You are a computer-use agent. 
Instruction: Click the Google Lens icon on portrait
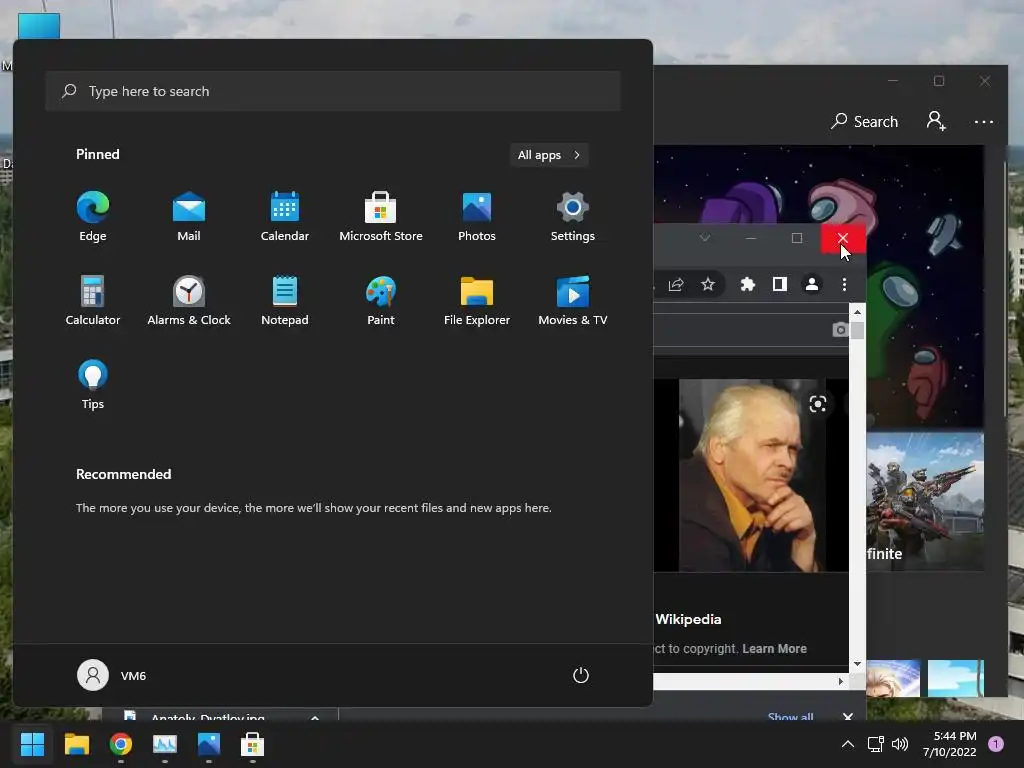[818, 404]
